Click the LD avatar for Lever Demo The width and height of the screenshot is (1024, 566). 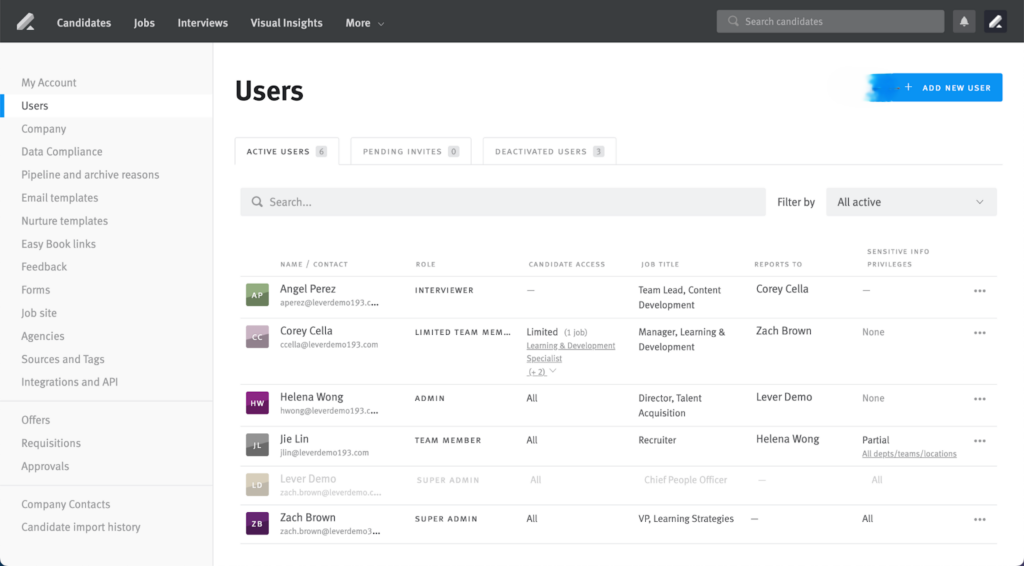pos(257,484)
